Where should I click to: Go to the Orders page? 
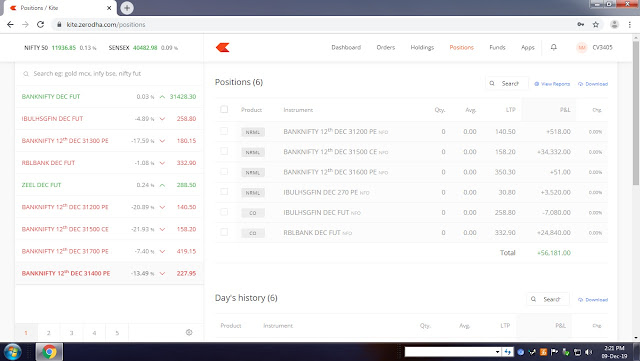coord(386,47)
